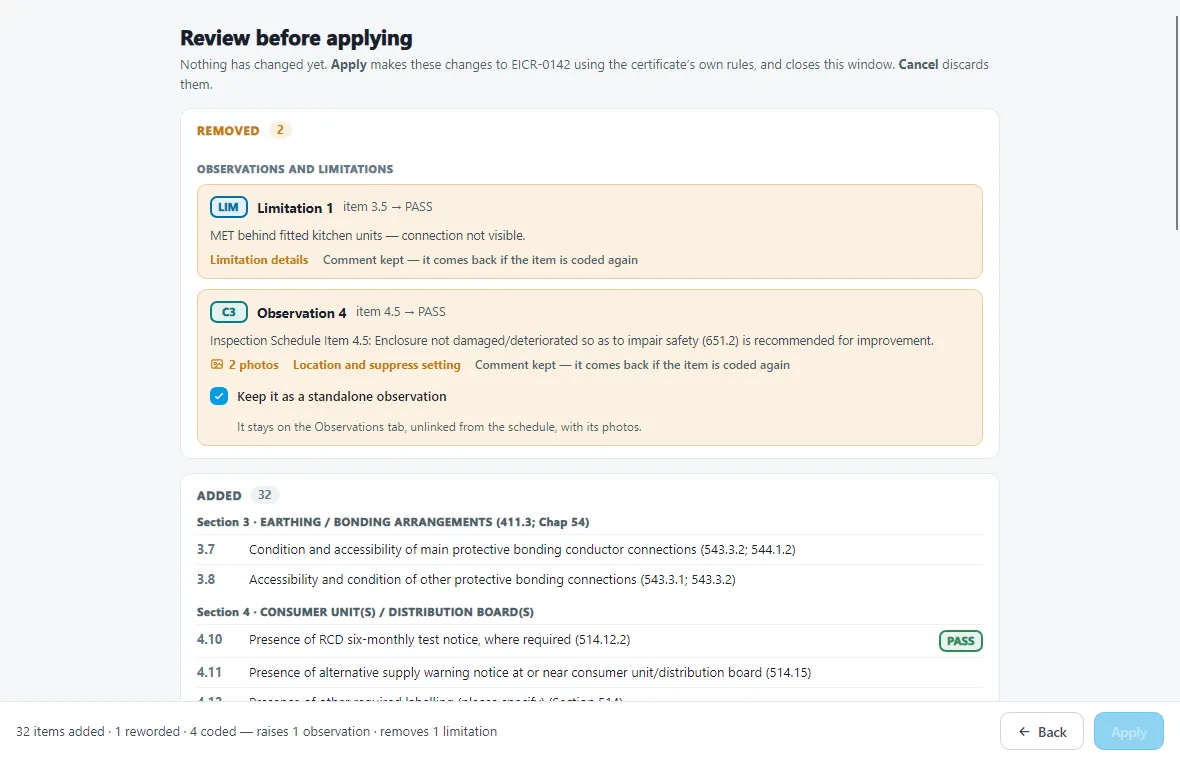Image resolution: width=1180 pixels, height=760 pixels.
Task: Select row 4.10 RCD six-monthly test notice
Action: 590,640
